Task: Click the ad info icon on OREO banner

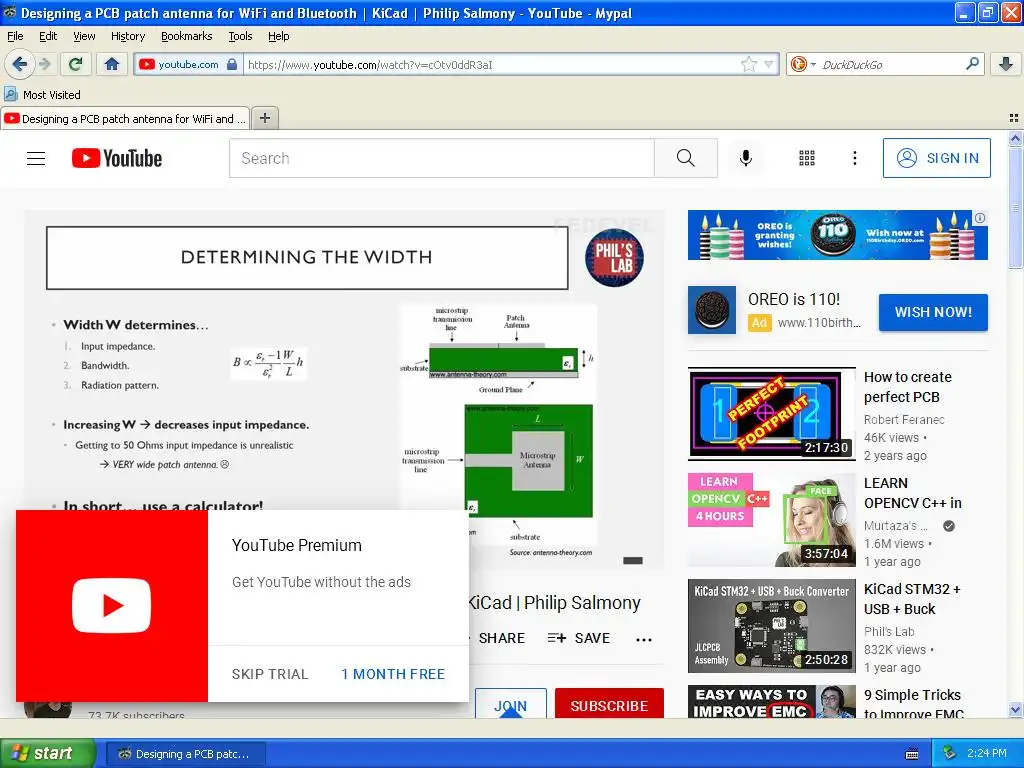Action: [x=980, y=218]
